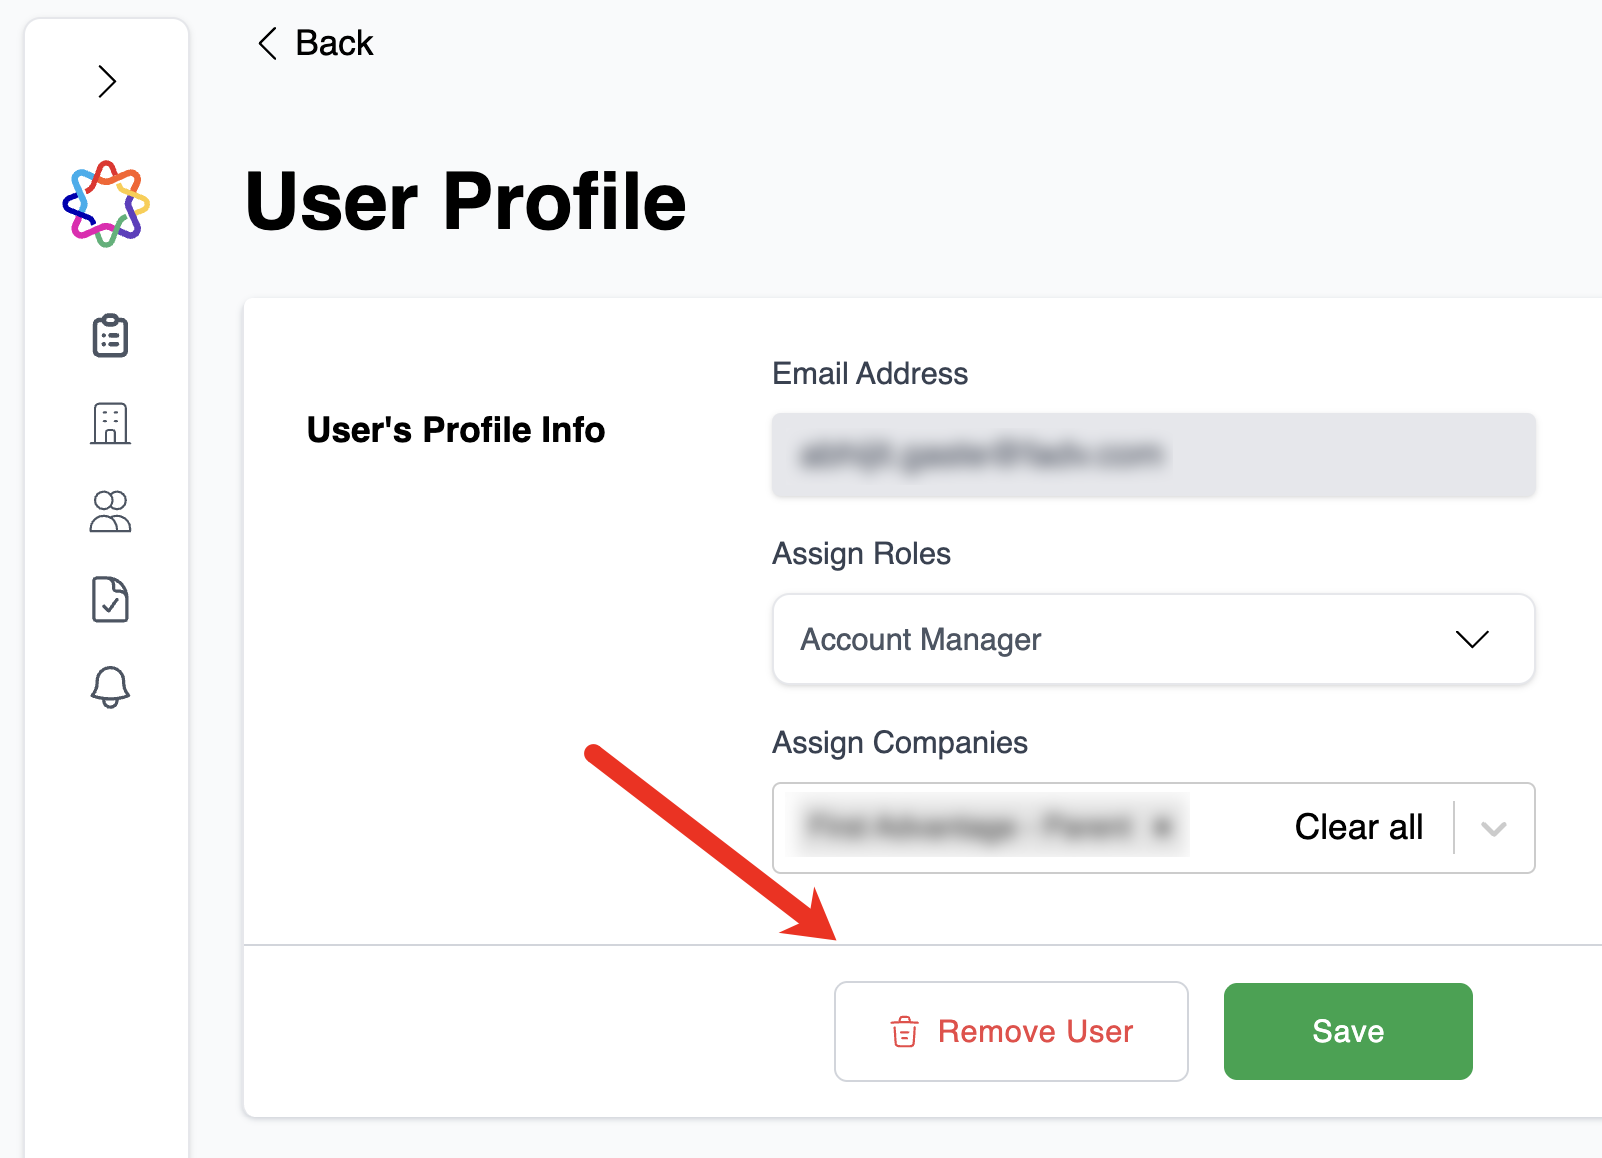Click Clear all in Assign Companies

pyautogui.click(x=1358, y=827)
